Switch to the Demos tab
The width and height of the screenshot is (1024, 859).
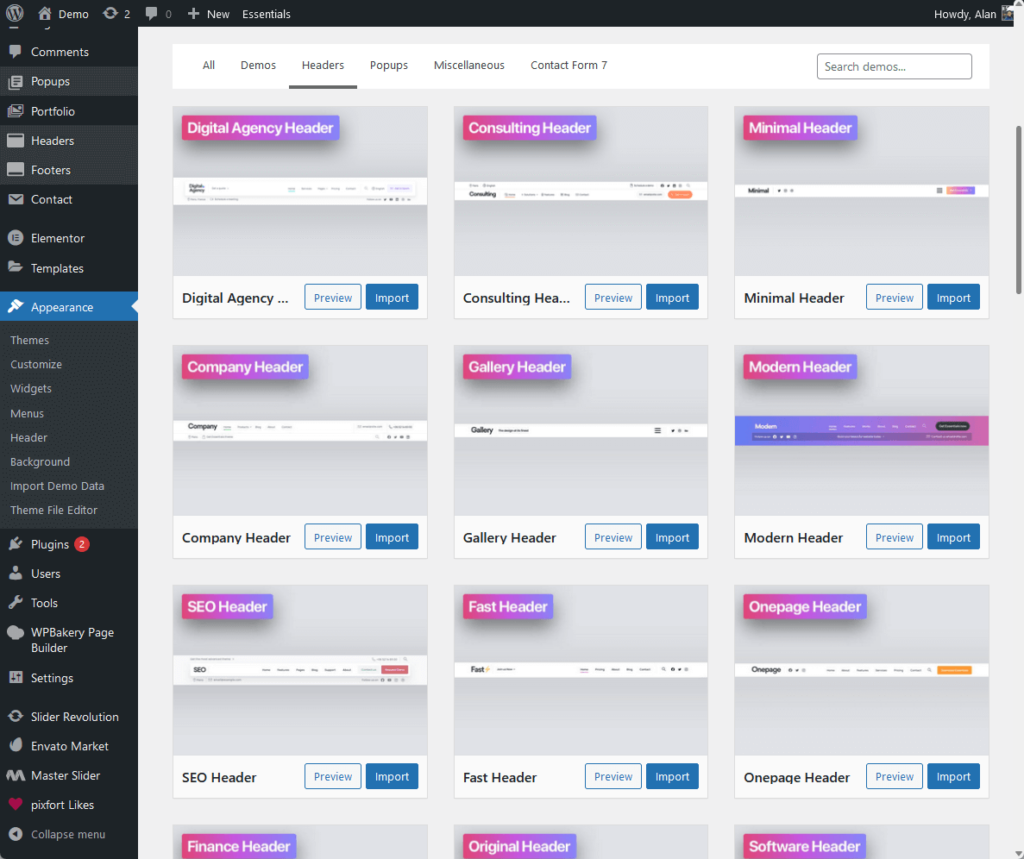point(258,65)
